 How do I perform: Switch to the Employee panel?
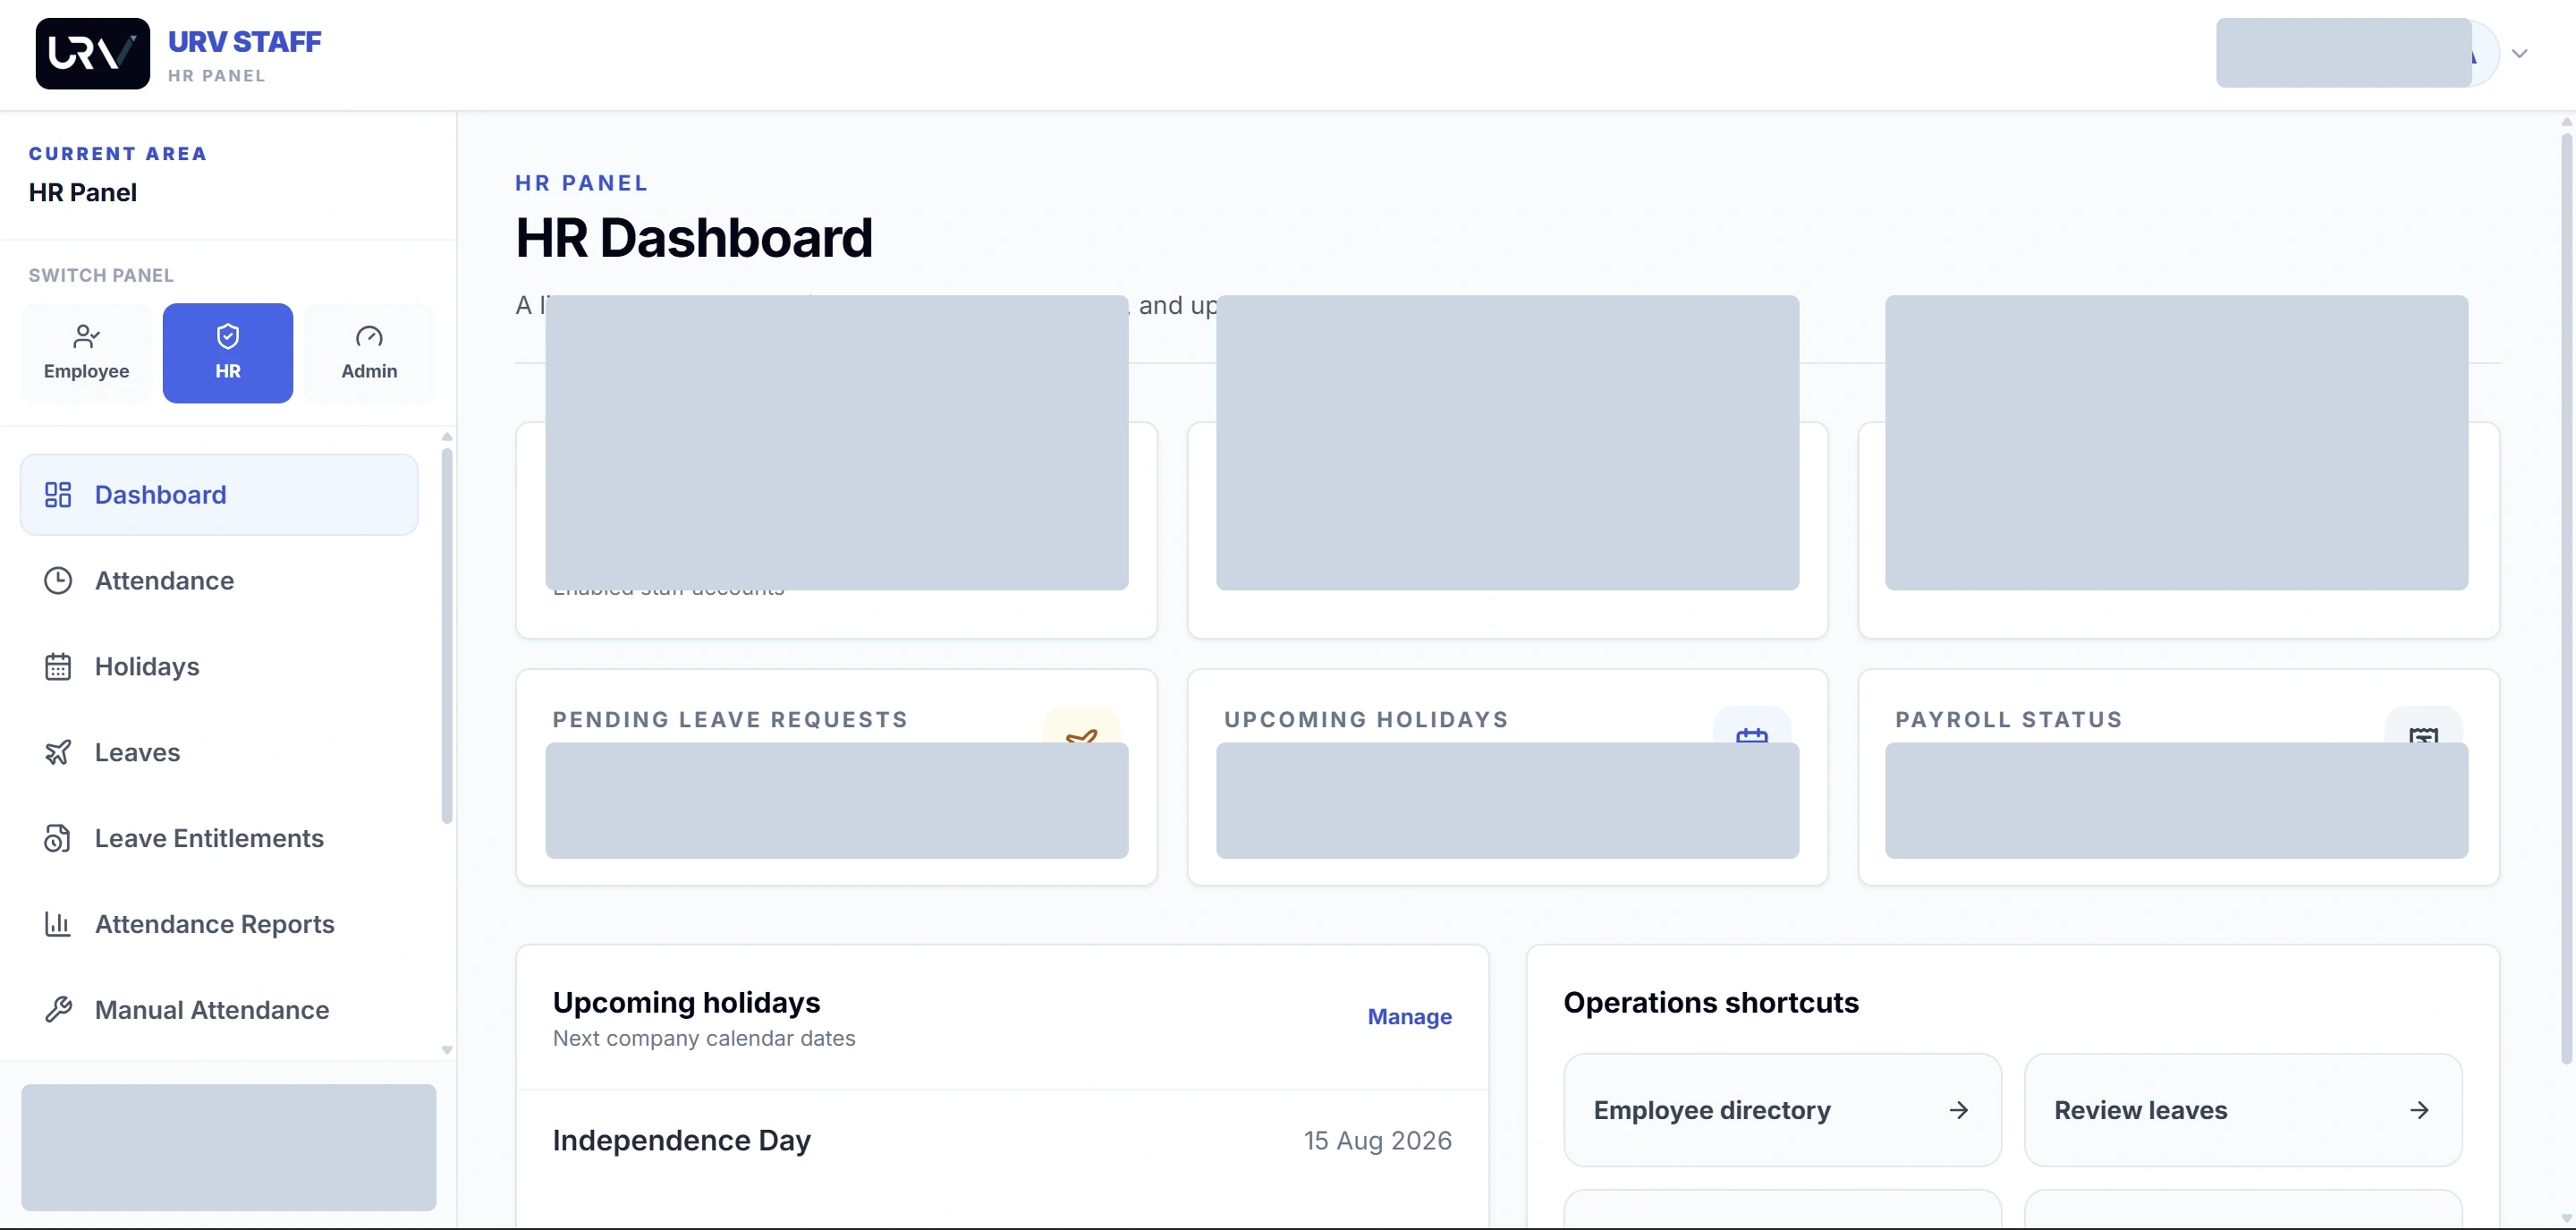(x=86, y=353)
